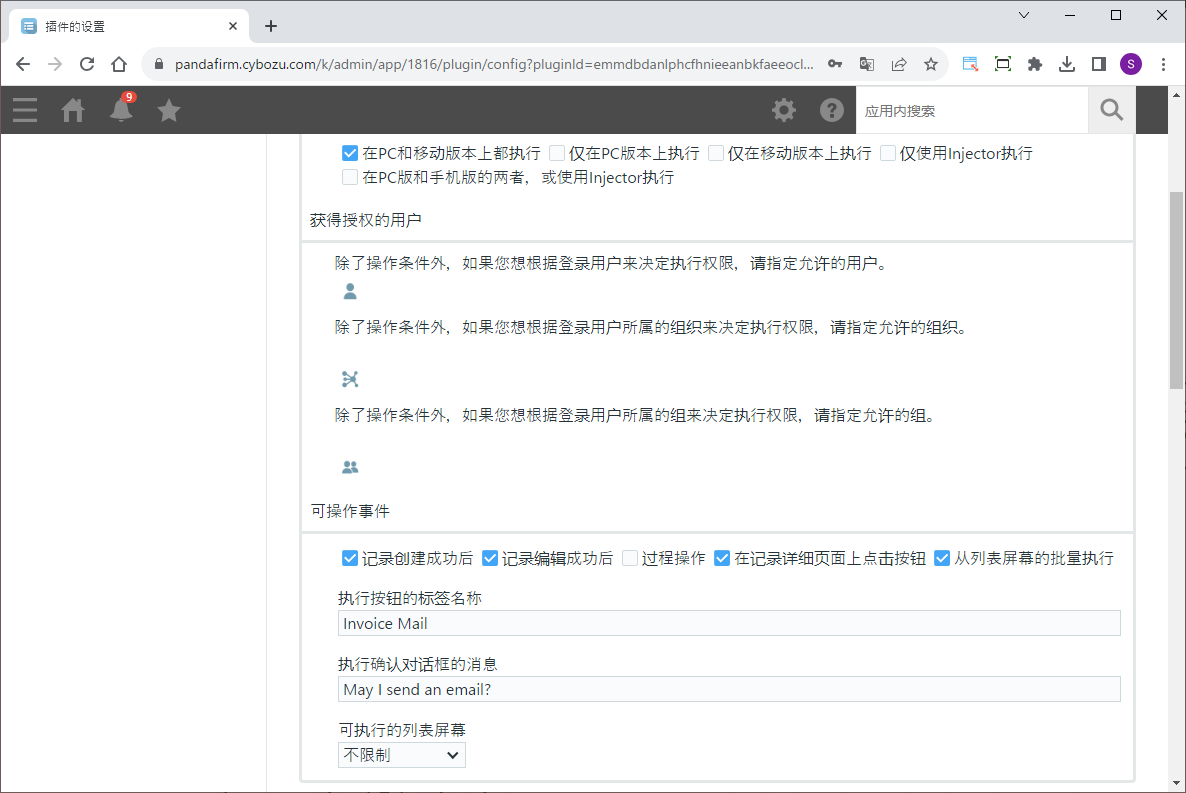Expand the 不限制 list view dropdown
Viewport: 1186px width, 793px height.
click(401, 755)
